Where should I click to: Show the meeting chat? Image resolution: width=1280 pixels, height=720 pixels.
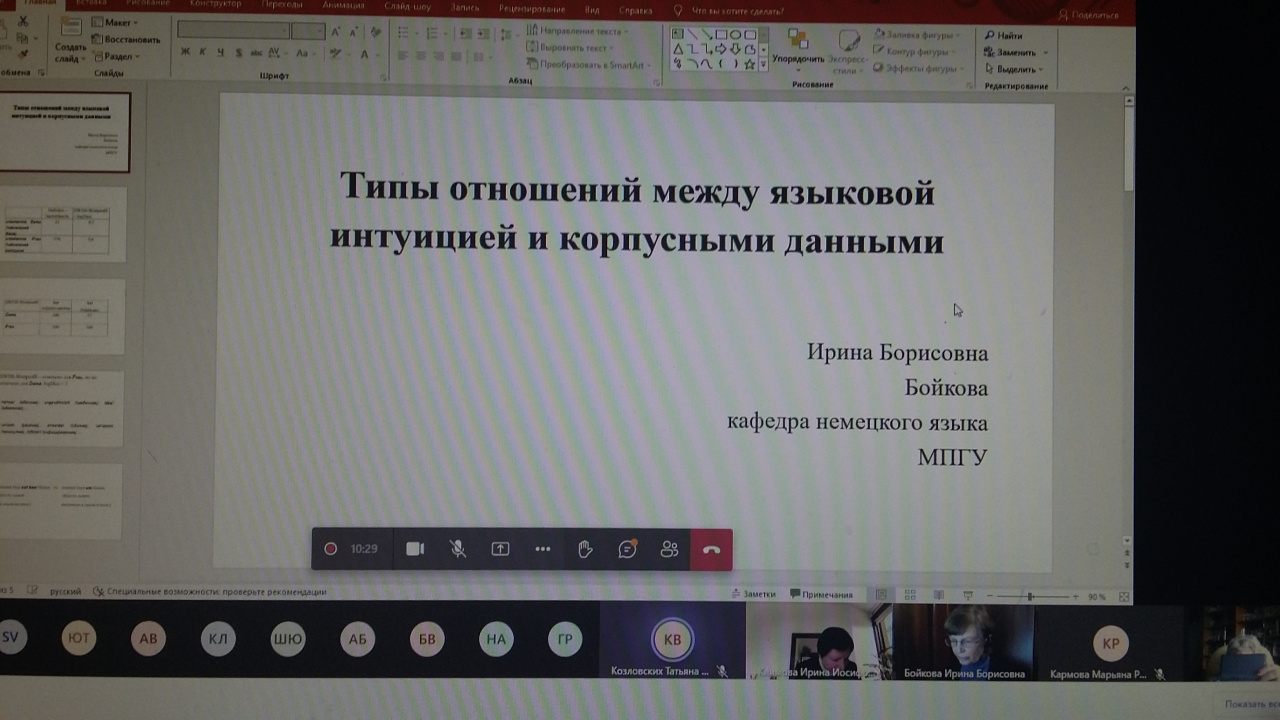click(x=627, y=549)
